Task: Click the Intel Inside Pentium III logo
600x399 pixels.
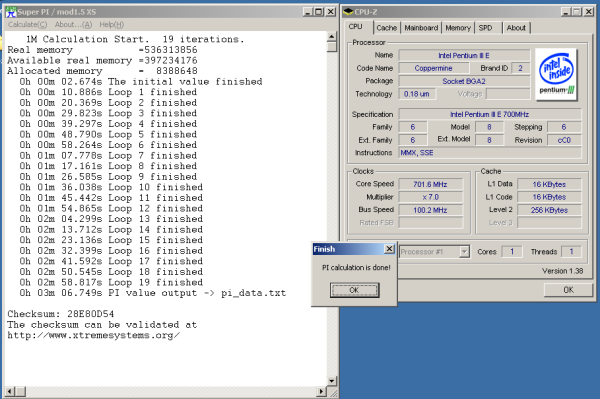Action: click(556, 74)
